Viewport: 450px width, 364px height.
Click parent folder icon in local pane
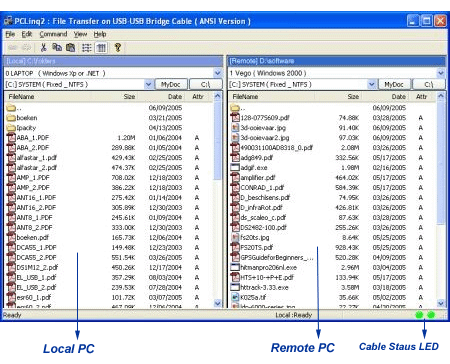tap(11, 108)
